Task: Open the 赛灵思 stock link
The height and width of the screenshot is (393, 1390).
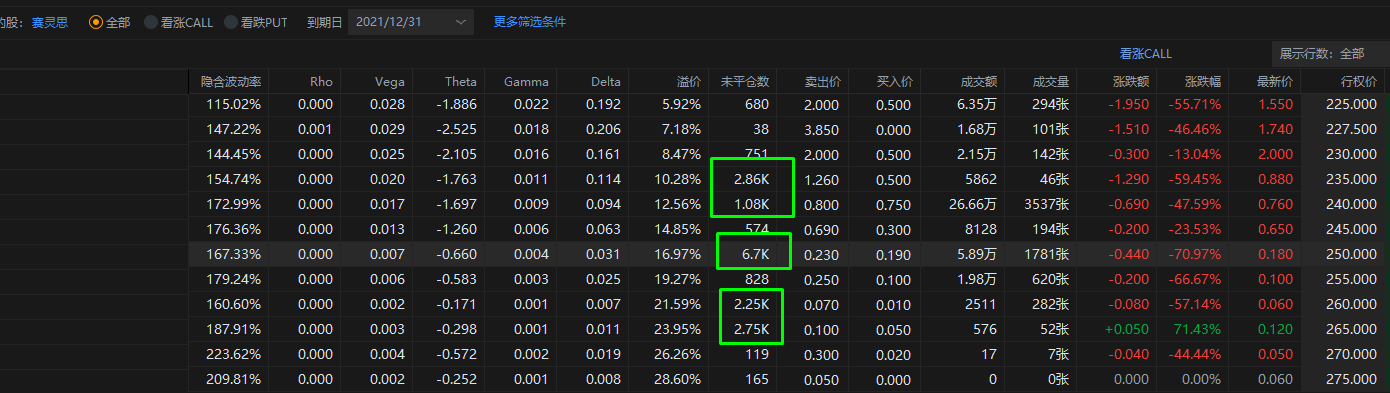Action: point(50,22)
